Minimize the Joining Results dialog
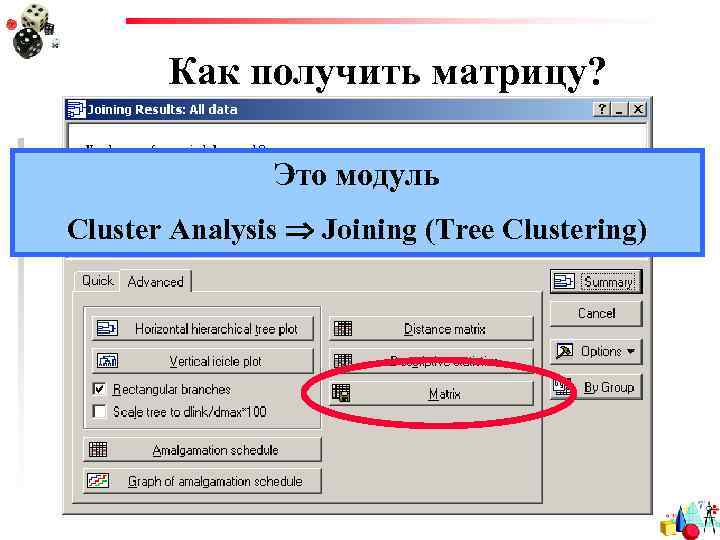Image resolution: width=720 pixels, height=540 pixels. (x=619, y=109)
